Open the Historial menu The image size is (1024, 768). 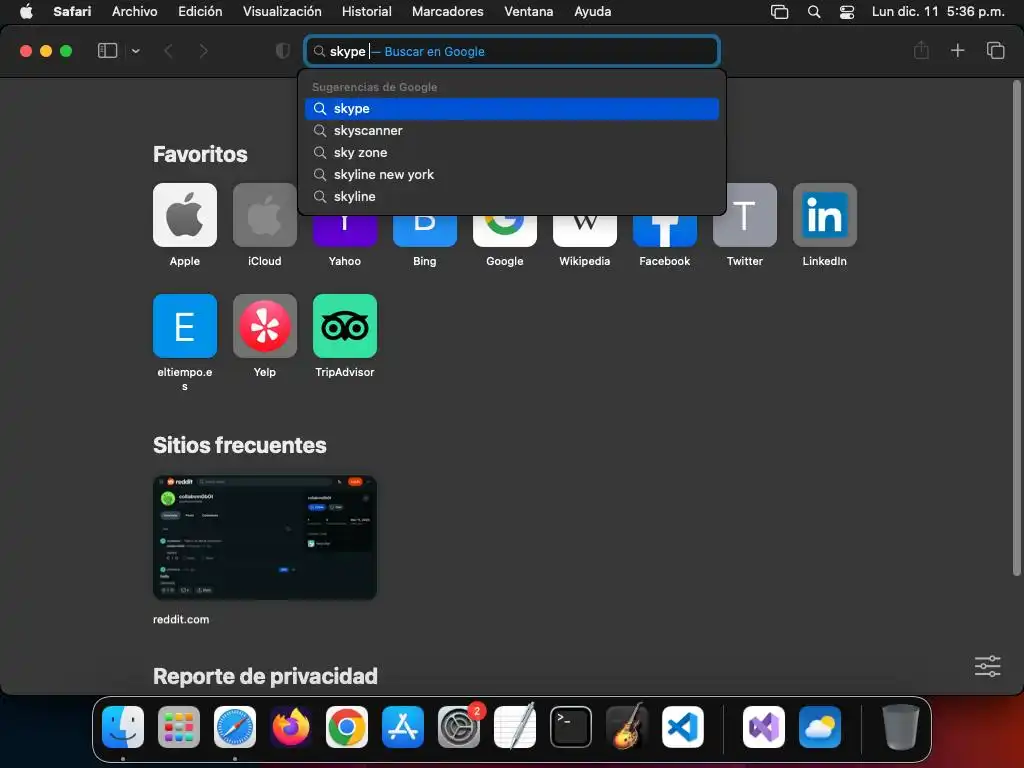(x=366, y=11)
